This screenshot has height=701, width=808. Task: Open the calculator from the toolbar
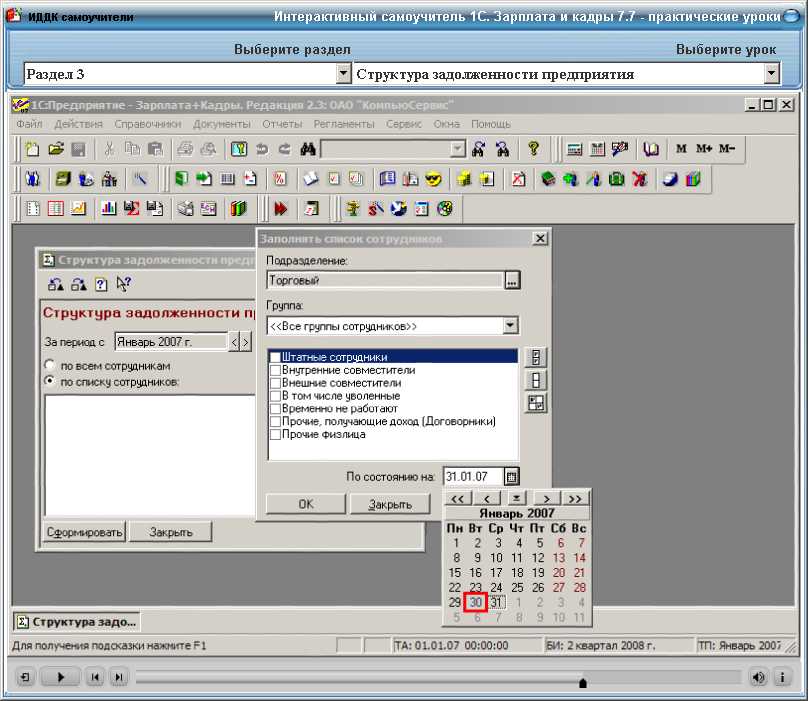pos(574,149)
